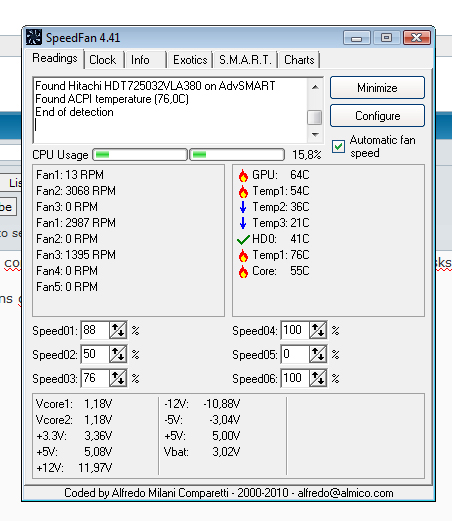Click the Speed05 value field showing 0
This screenshot has height=521, width=452.
tap(295, 354)
